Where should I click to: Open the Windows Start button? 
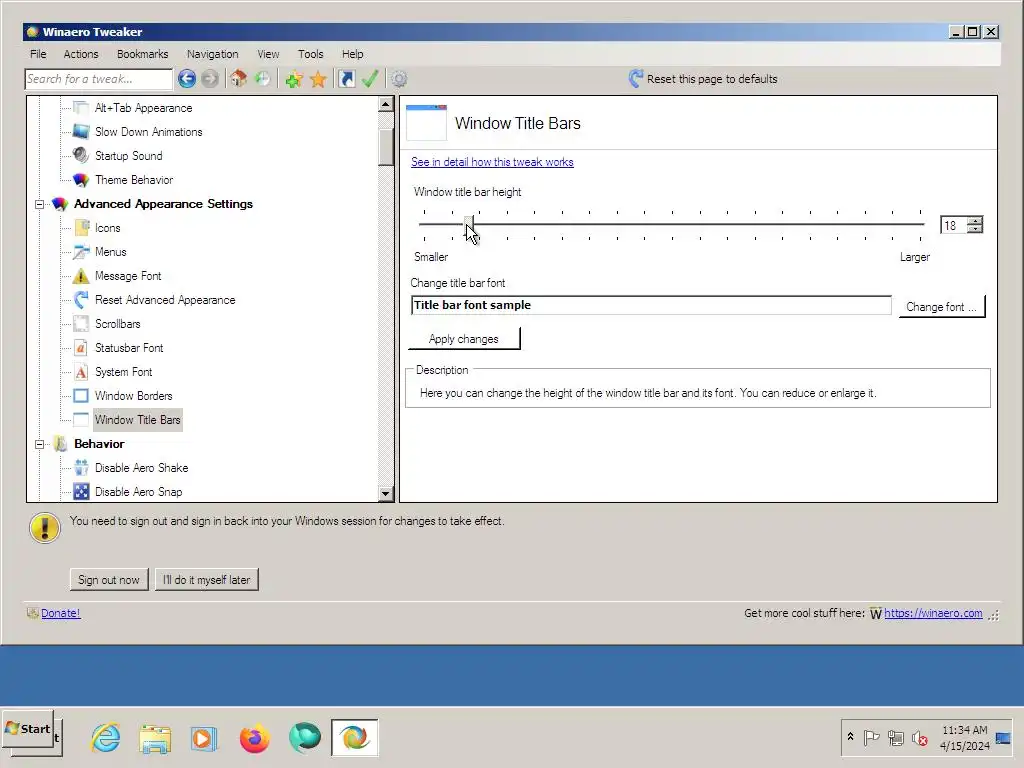point(27,729)
